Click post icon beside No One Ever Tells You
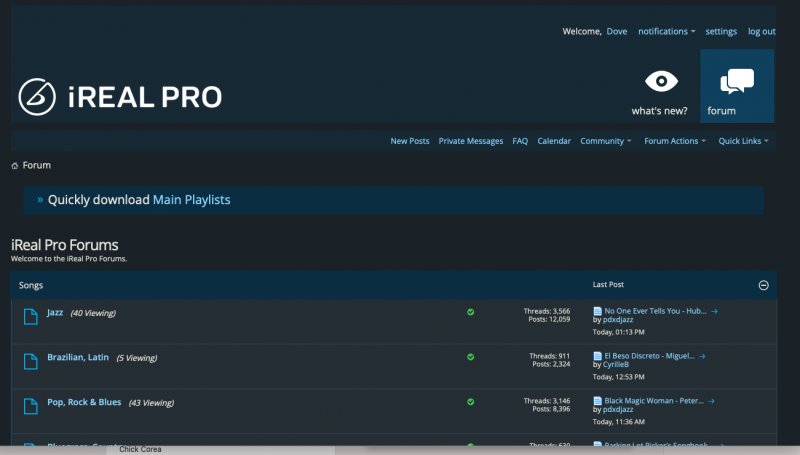 point(597,311)
